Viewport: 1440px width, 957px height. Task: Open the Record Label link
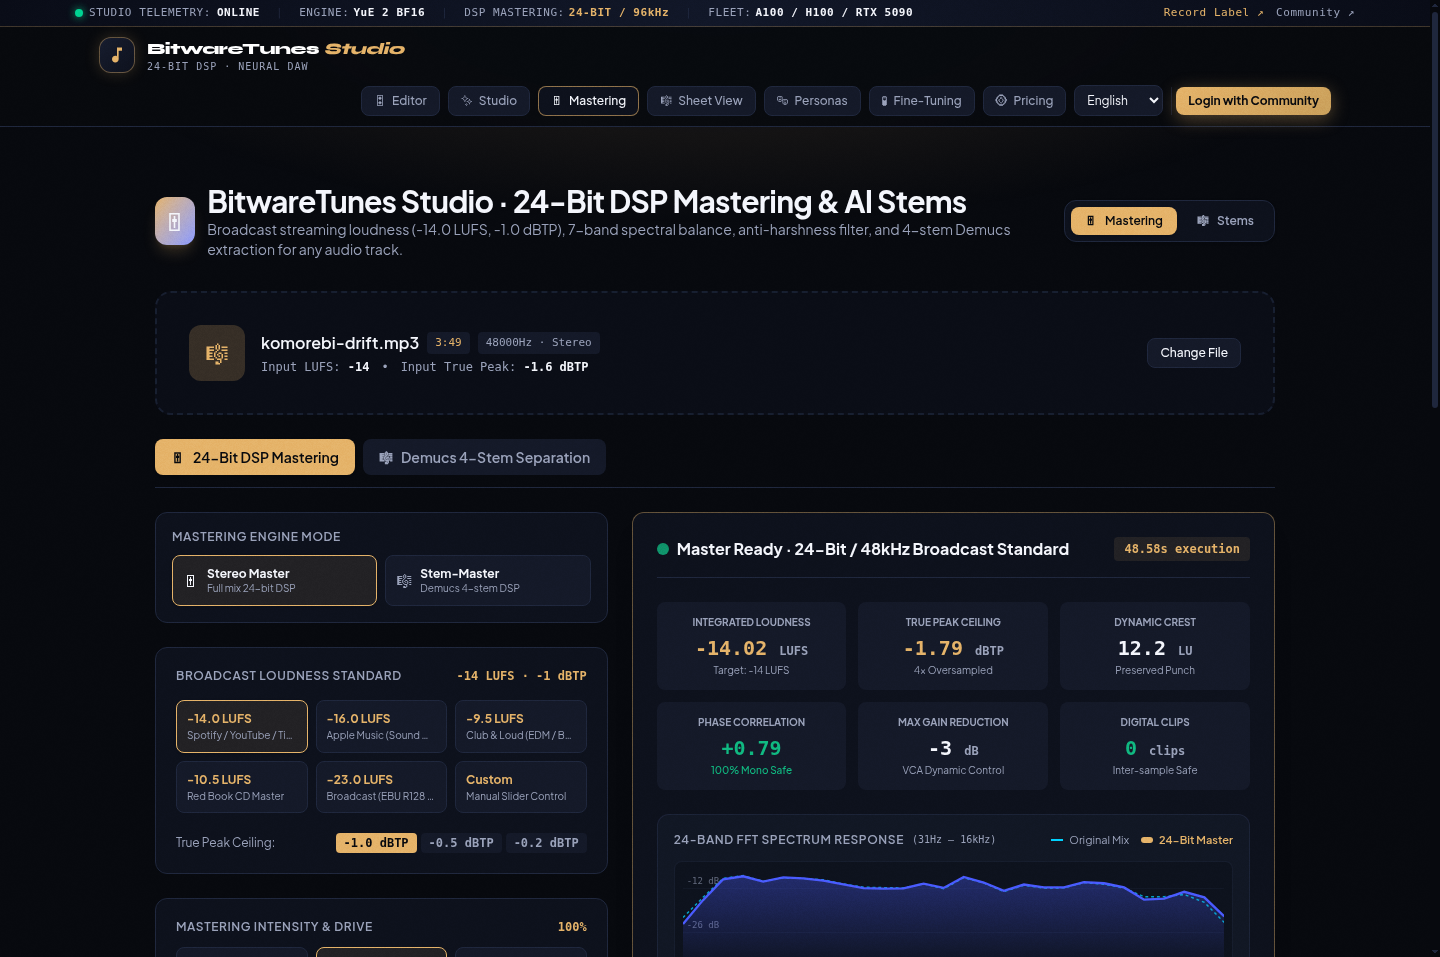(x=1213, y=13)
